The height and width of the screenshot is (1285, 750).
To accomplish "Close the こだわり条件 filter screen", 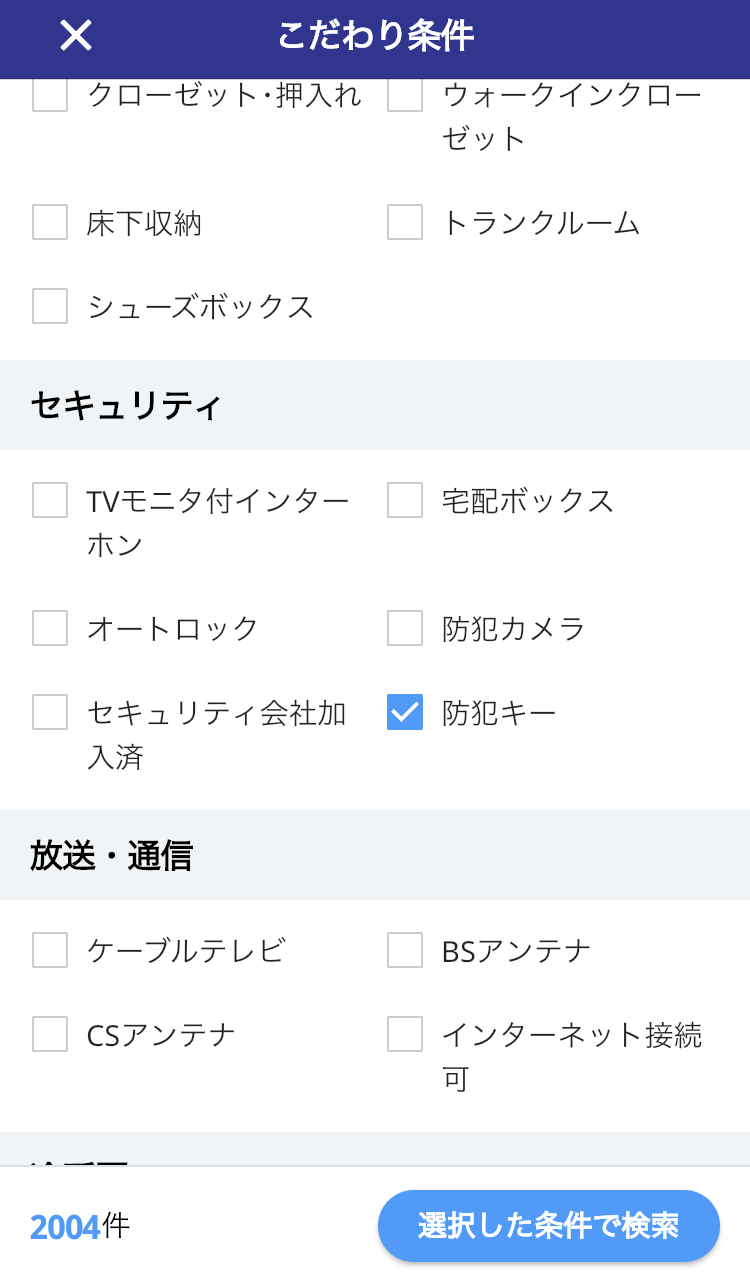I will tap(76, 37).
